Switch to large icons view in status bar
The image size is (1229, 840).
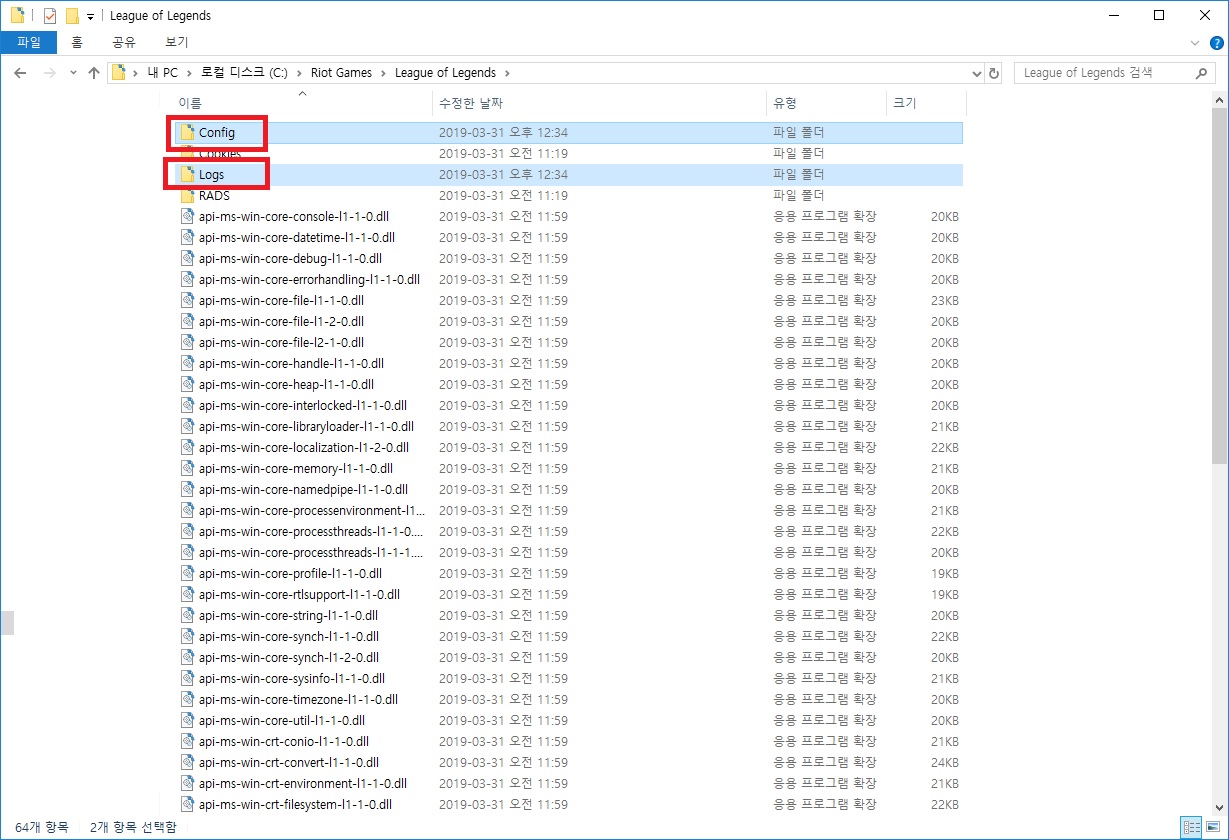[x=1213, y=827]
